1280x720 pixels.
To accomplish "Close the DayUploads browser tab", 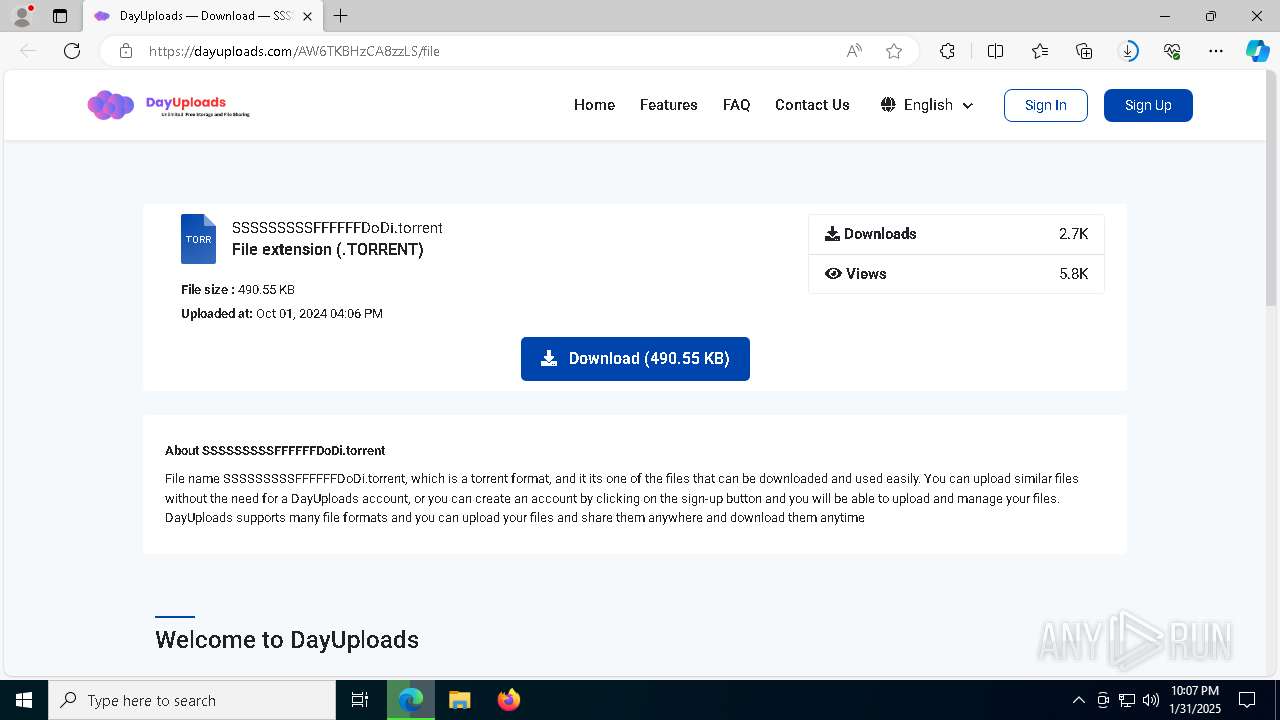I will [307, 16].
